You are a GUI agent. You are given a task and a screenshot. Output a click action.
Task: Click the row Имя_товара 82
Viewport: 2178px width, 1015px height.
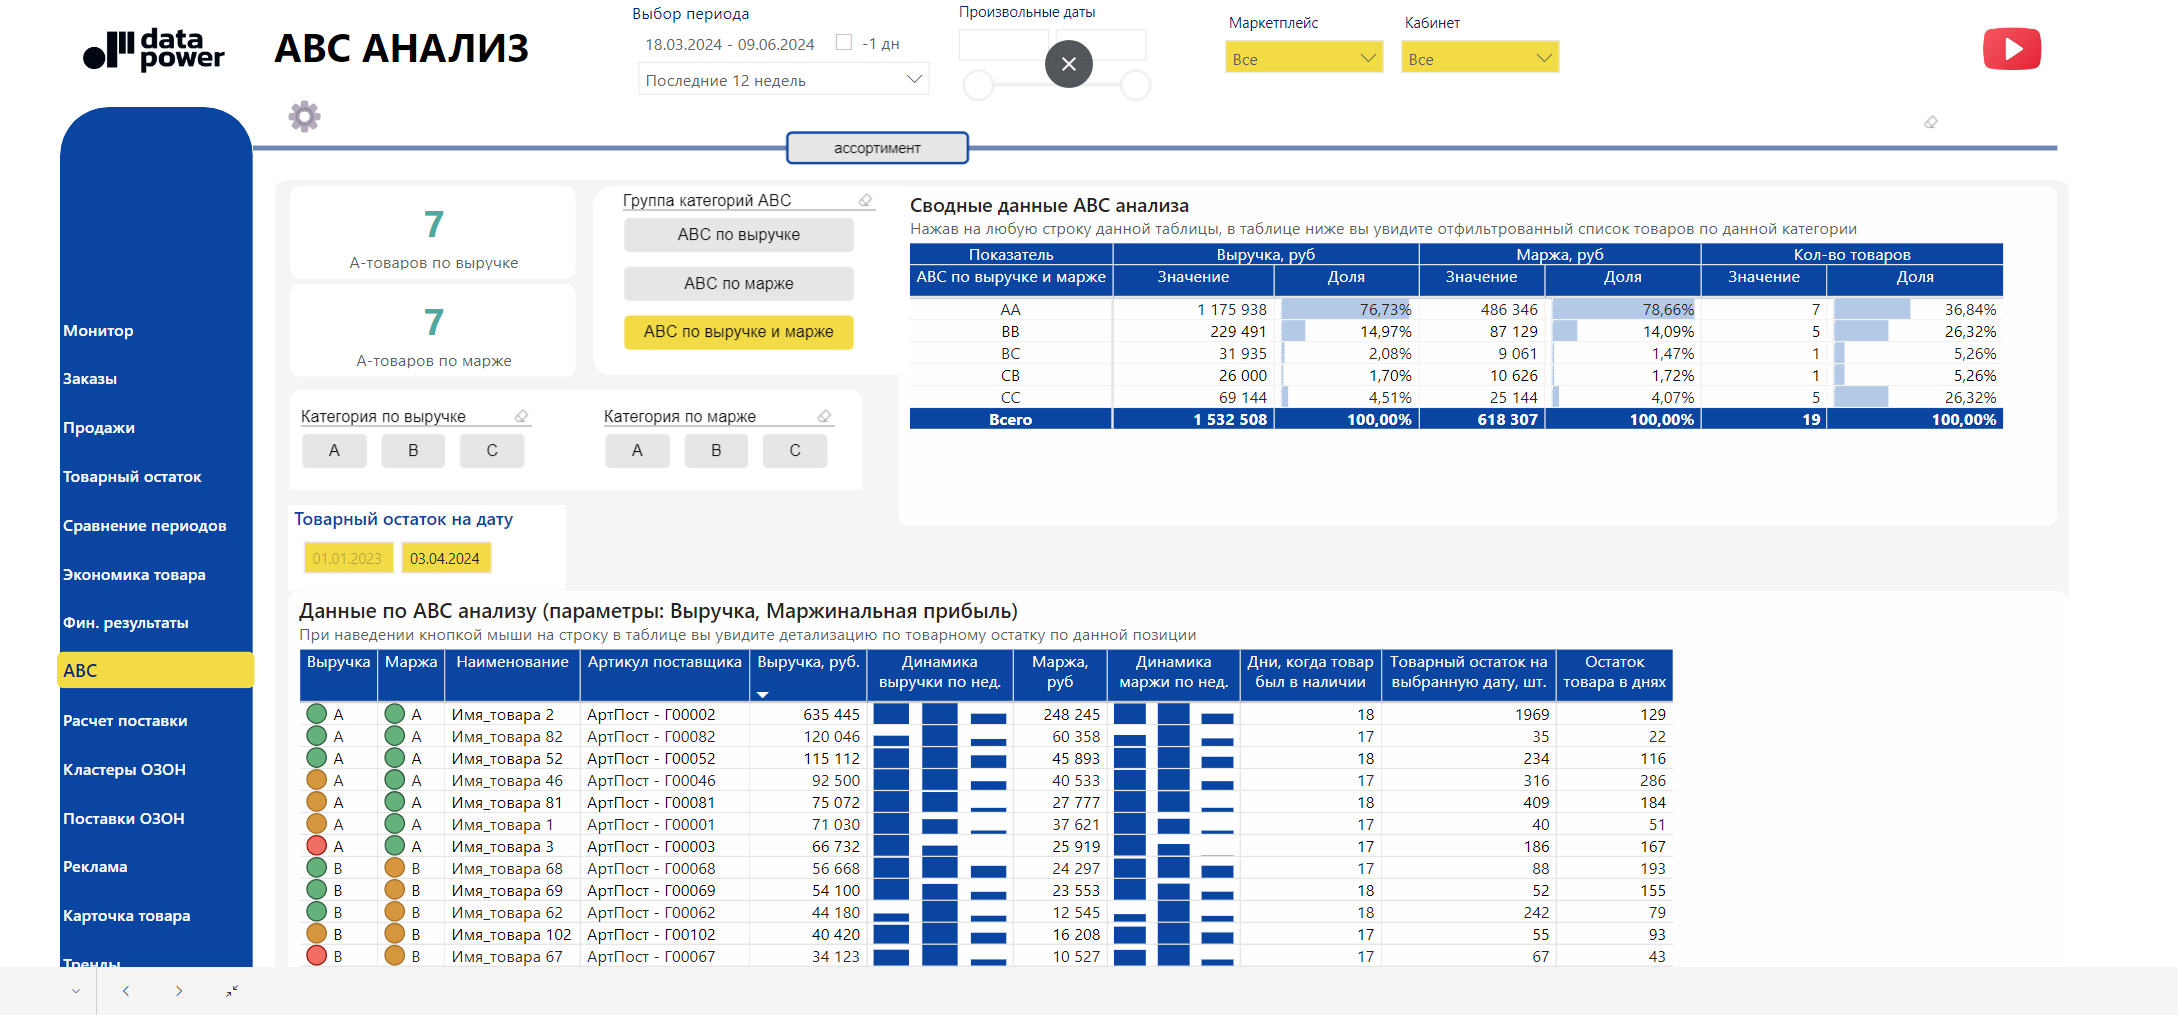coord(986,737)
